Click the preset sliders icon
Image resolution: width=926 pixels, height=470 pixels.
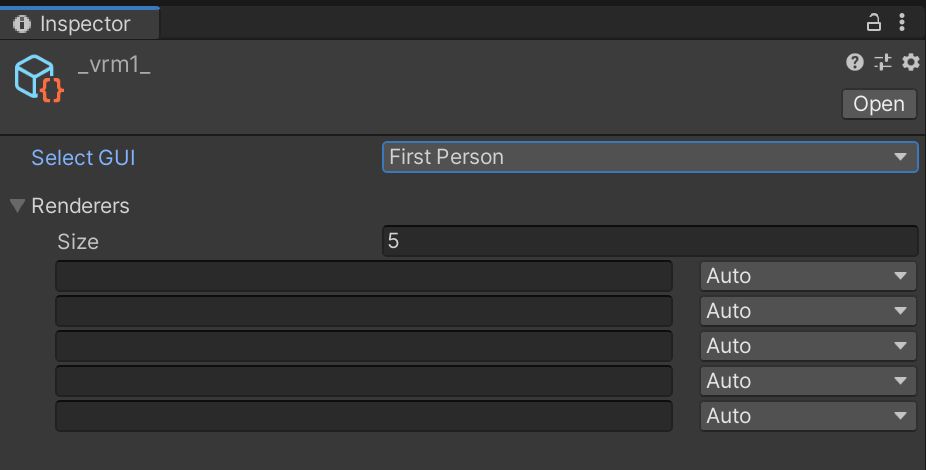pos(883,62)
